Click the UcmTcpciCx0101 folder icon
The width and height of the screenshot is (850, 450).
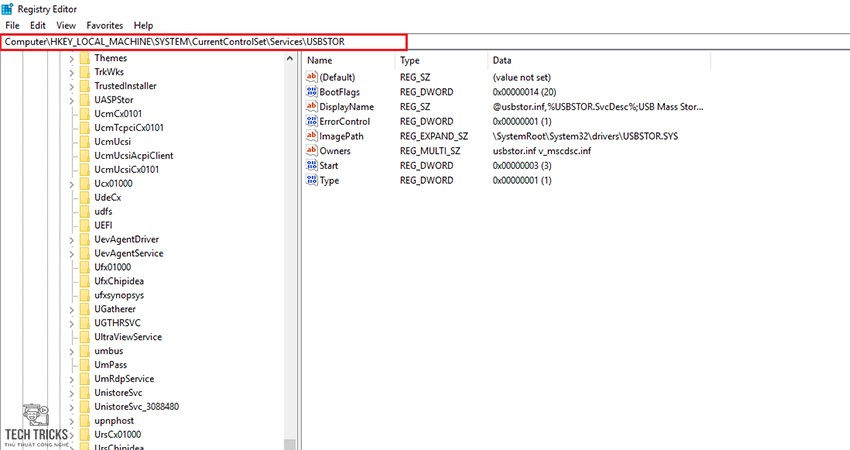85,127
